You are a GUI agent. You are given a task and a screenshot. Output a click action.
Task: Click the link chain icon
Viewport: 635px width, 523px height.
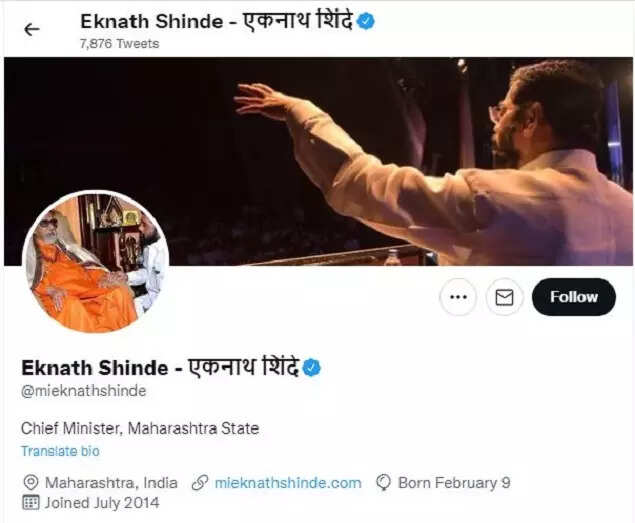(x=200, y=482)
